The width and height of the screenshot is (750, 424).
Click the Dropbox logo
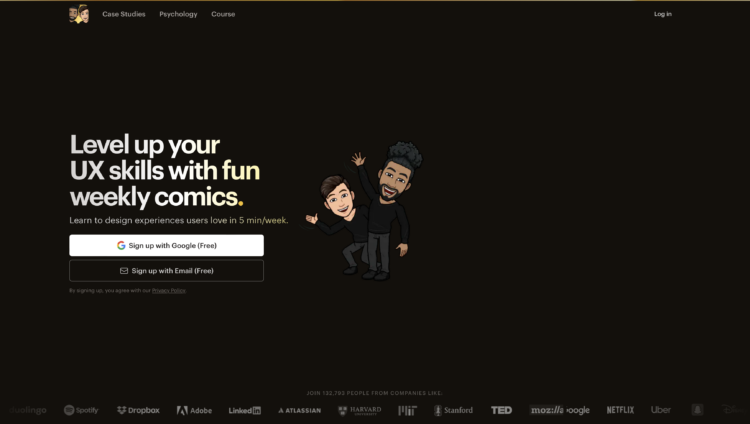[138, 410]
